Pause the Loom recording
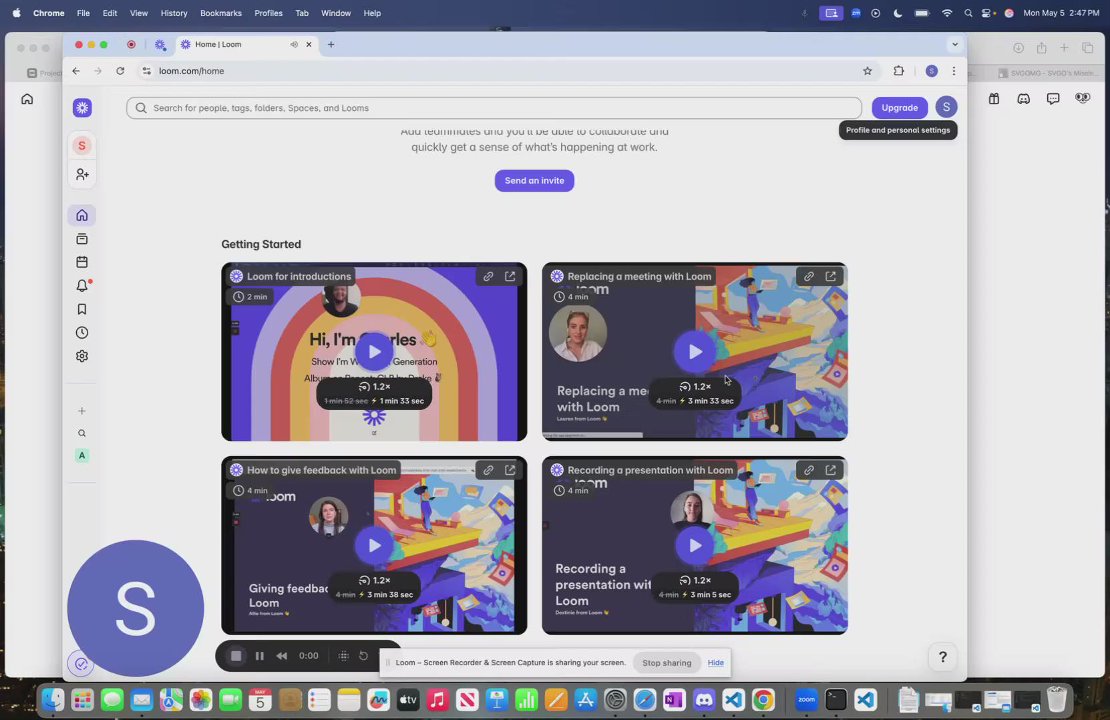The height and width of the screenshot is (720, 1110). click(260, 656)
